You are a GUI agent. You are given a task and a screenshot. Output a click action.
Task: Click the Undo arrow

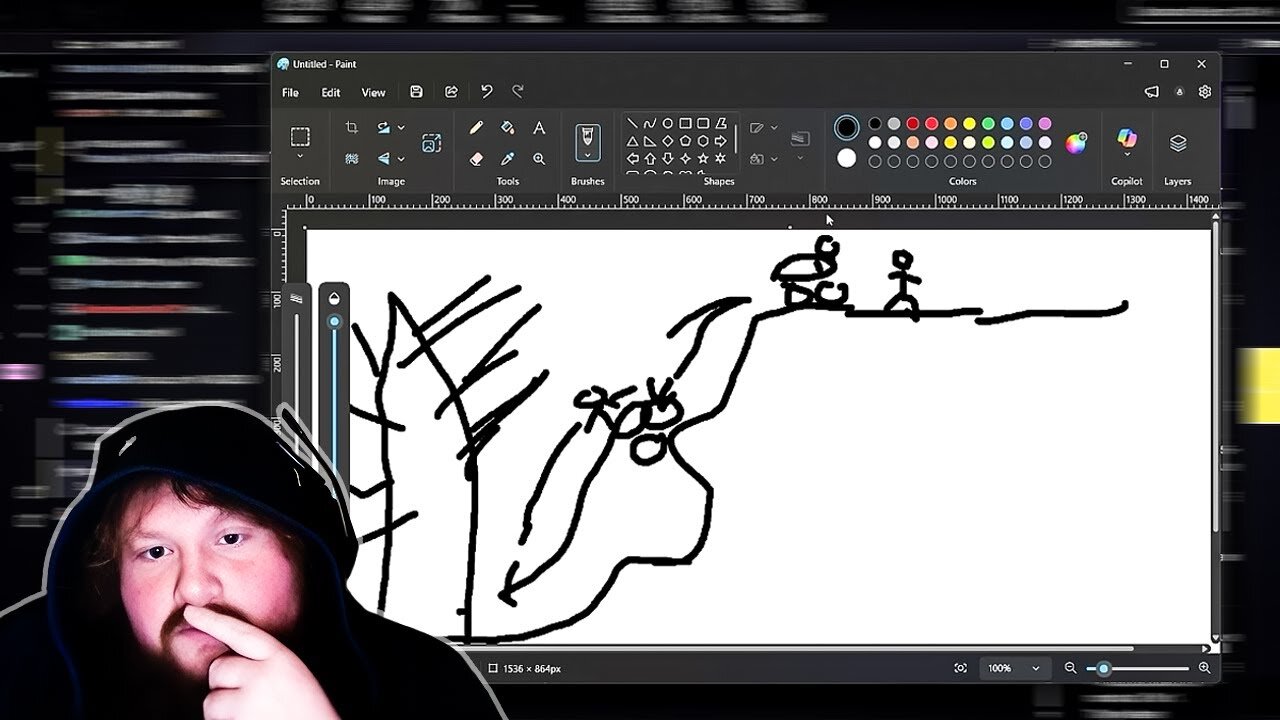pyautogui.click(x=486, y=92)
